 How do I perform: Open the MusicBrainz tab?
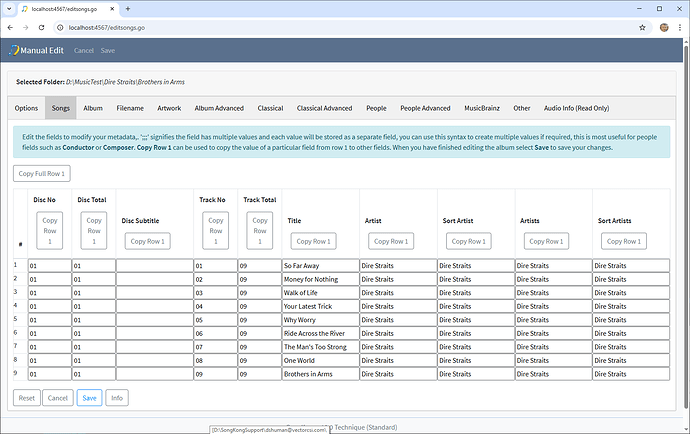[x=484, y=108]
